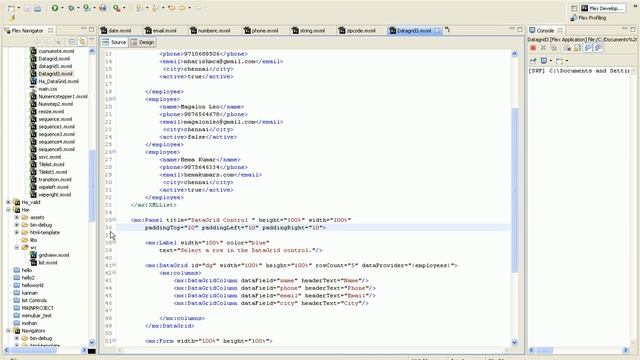Click the Print icon in toolbar
The width and height of the screenshot is (640, 360).
38,8
